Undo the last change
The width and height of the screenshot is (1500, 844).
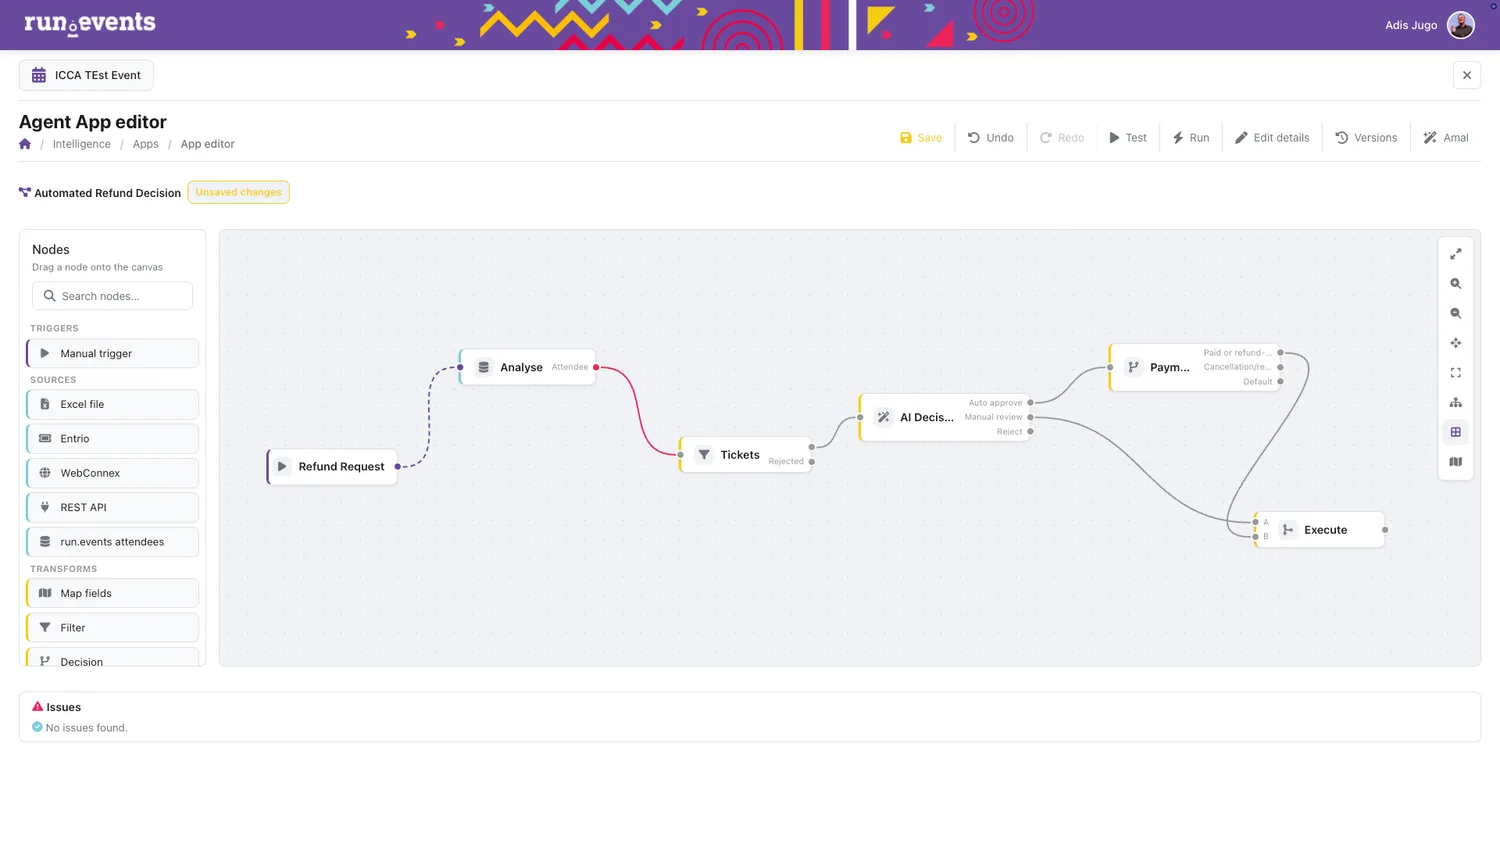tap(990, 138)
